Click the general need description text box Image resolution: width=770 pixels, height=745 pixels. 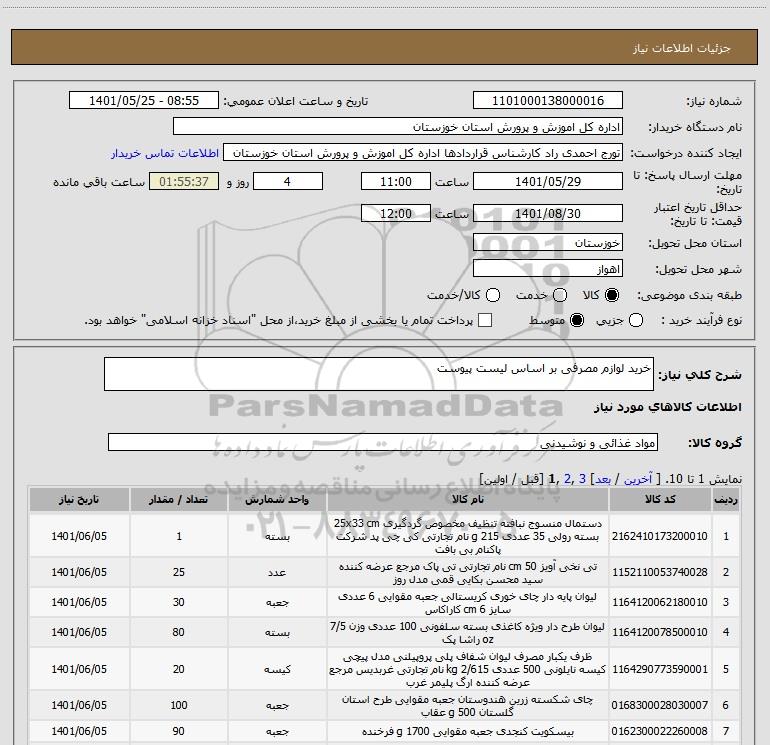point(379,374)
